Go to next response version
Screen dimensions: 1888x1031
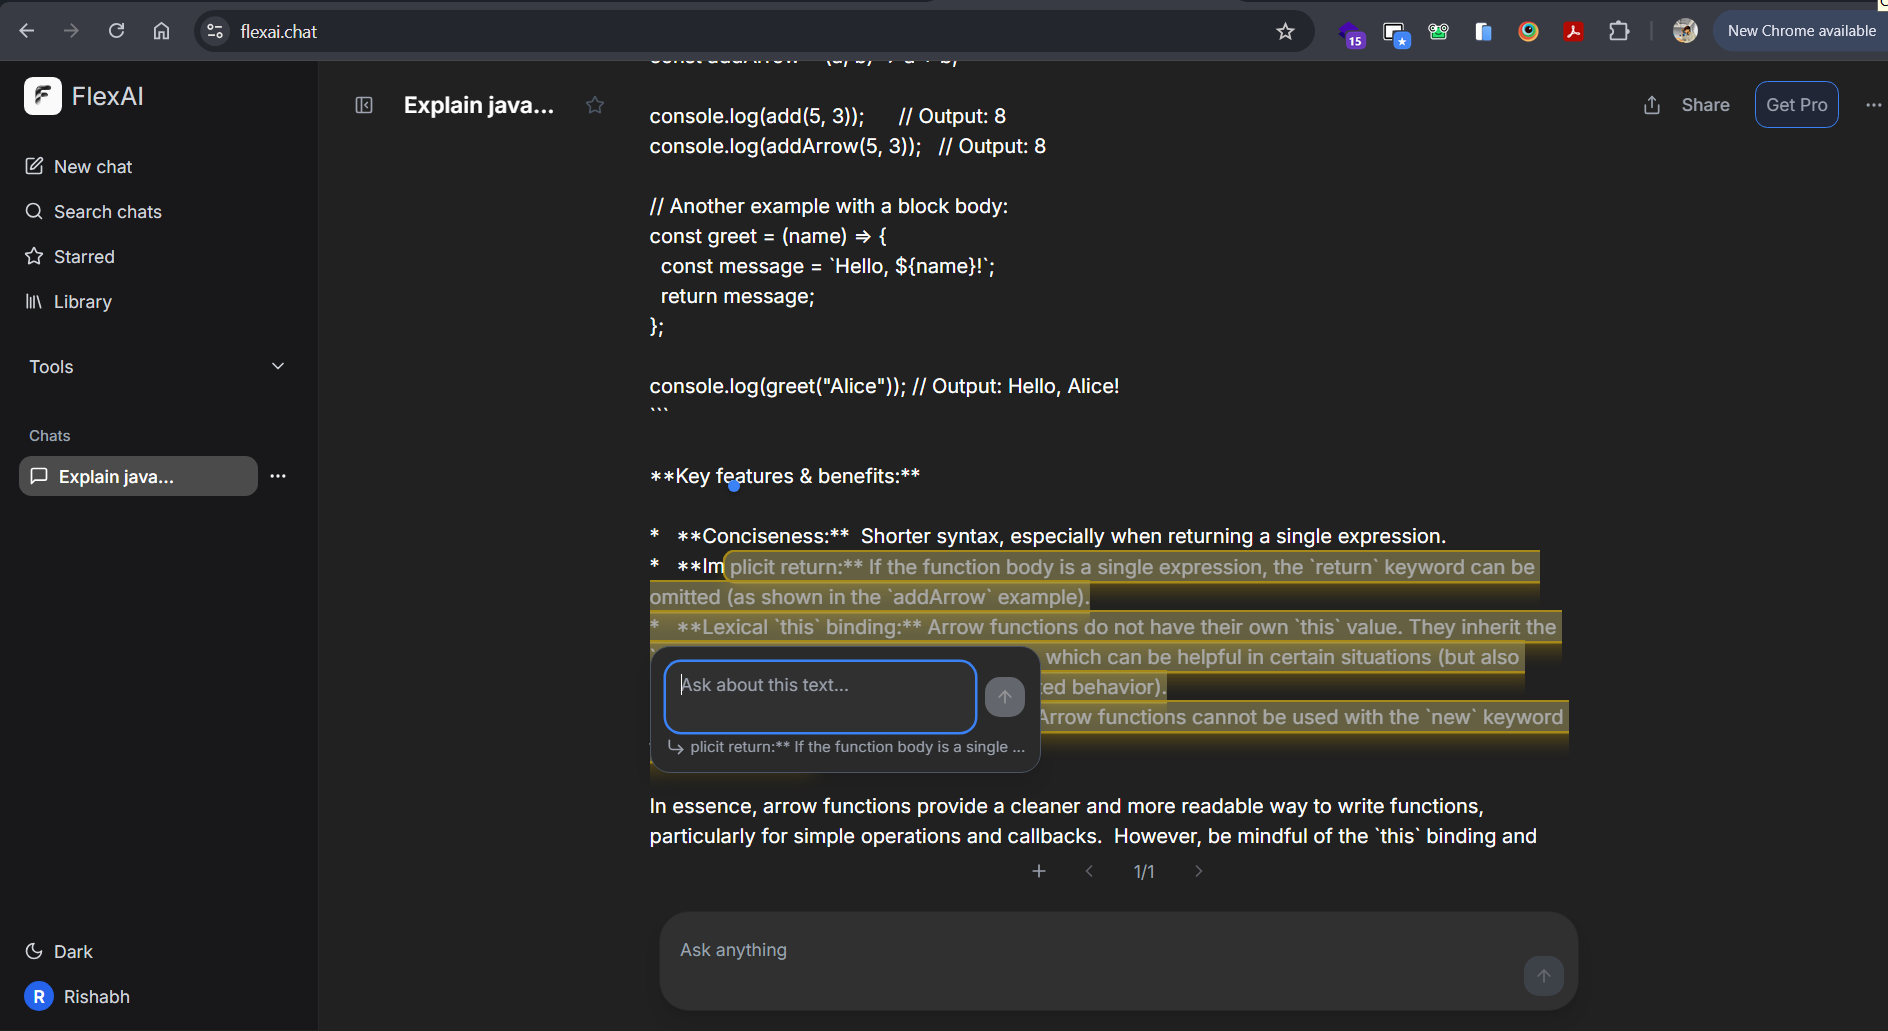[1198, 871]
